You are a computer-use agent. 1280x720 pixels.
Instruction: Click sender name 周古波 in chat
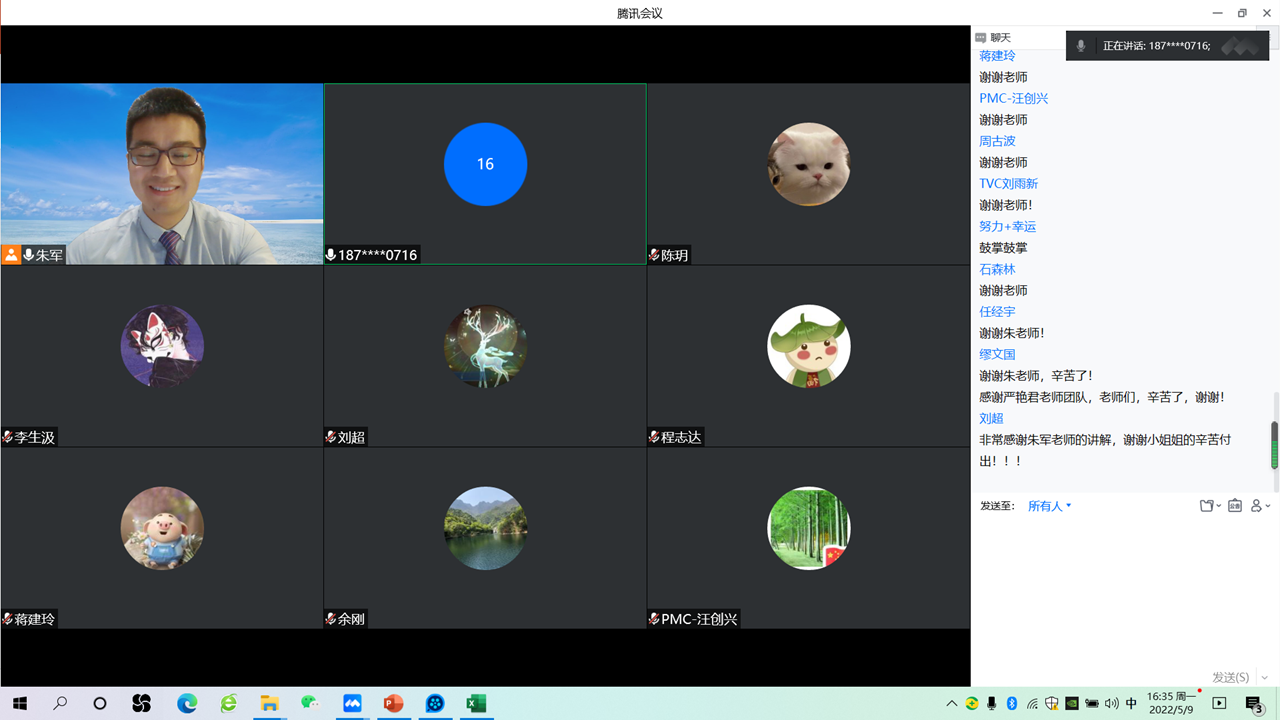tap(997, 141)
